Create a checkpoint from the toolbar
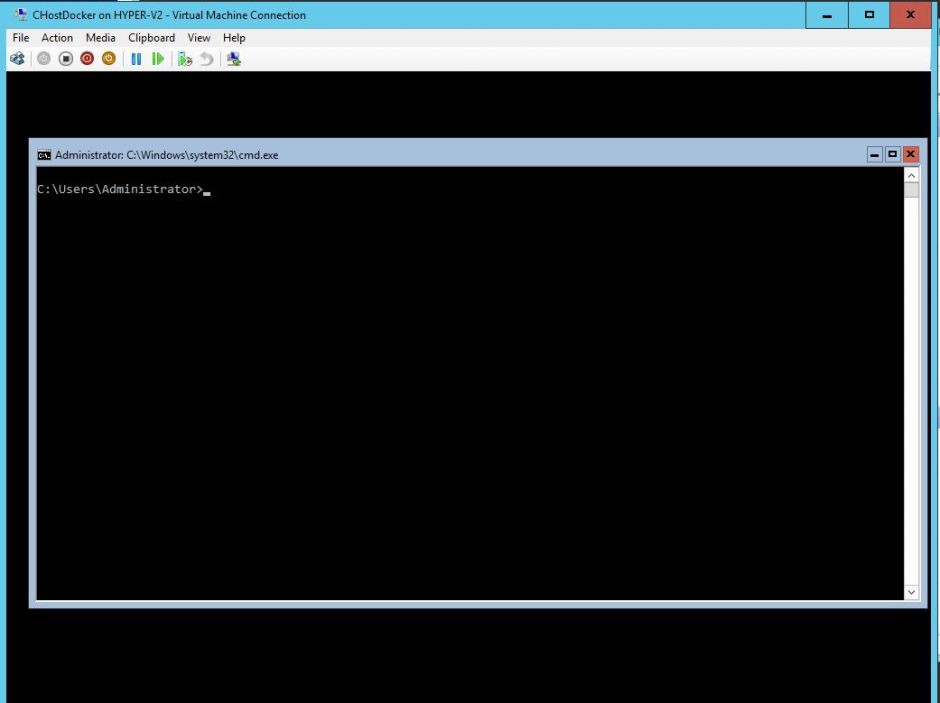The image size is (940, 703). 184,59
